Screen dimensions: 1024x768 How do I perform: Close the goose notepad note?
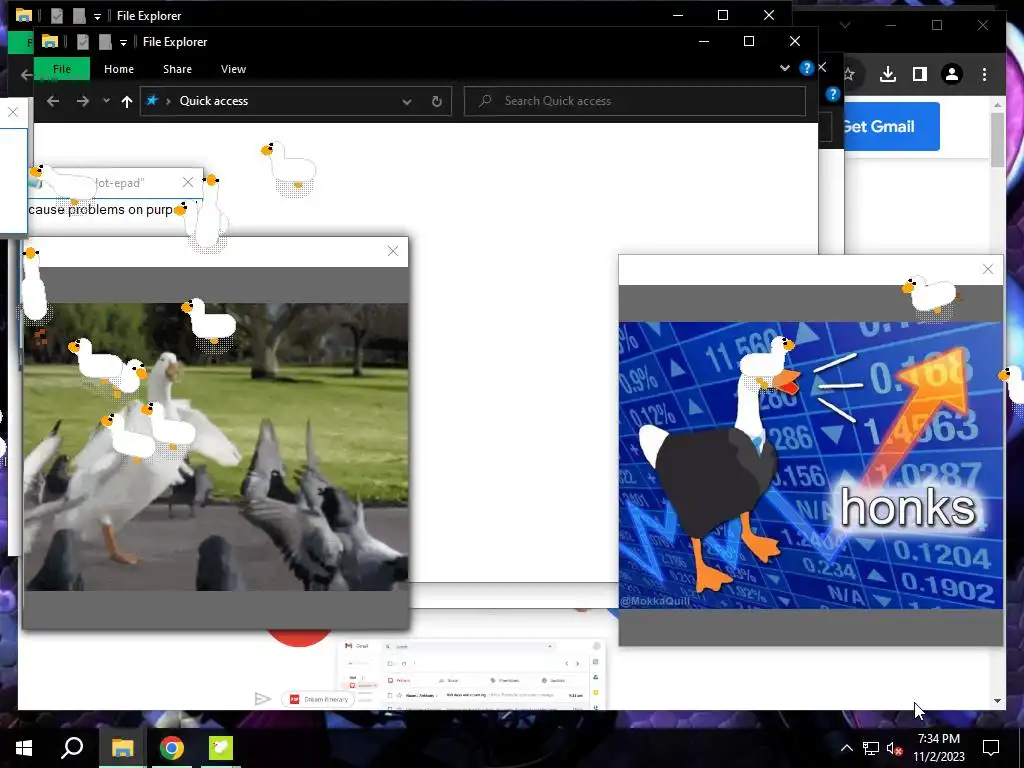tap(187, 182)
